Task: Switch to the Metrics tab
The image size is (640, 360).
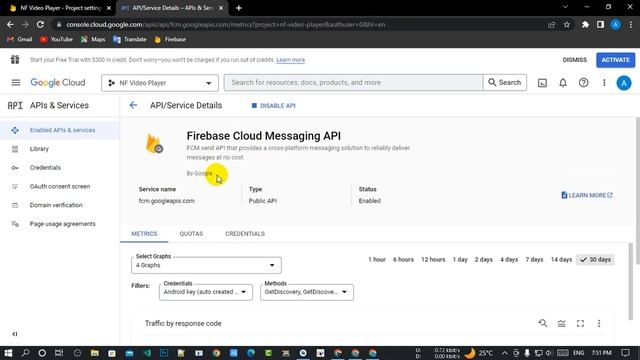Action: point(144,234)
